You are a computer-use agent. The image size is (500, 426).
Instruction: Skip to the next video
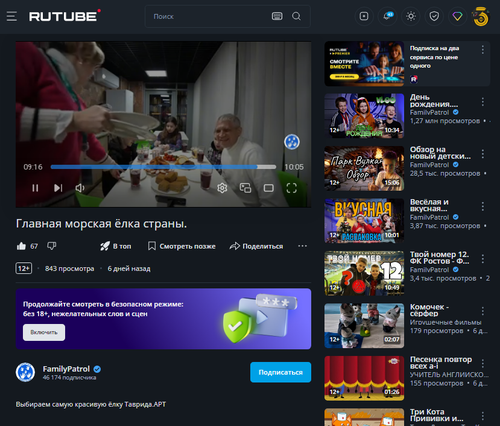(x=58, y=188)
